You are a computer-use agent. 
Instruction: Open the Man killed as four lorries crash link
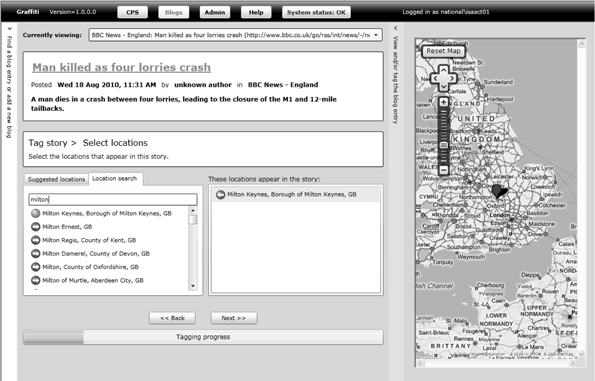[x=121, y=67]
